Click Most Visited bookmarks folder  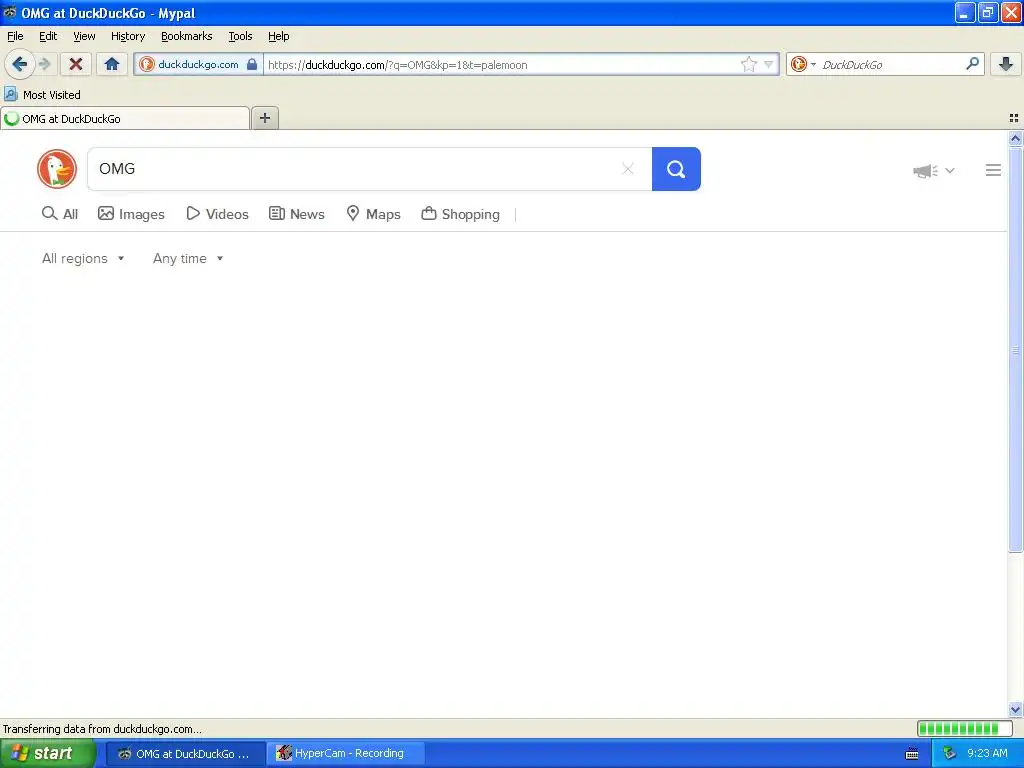(52, 95)
